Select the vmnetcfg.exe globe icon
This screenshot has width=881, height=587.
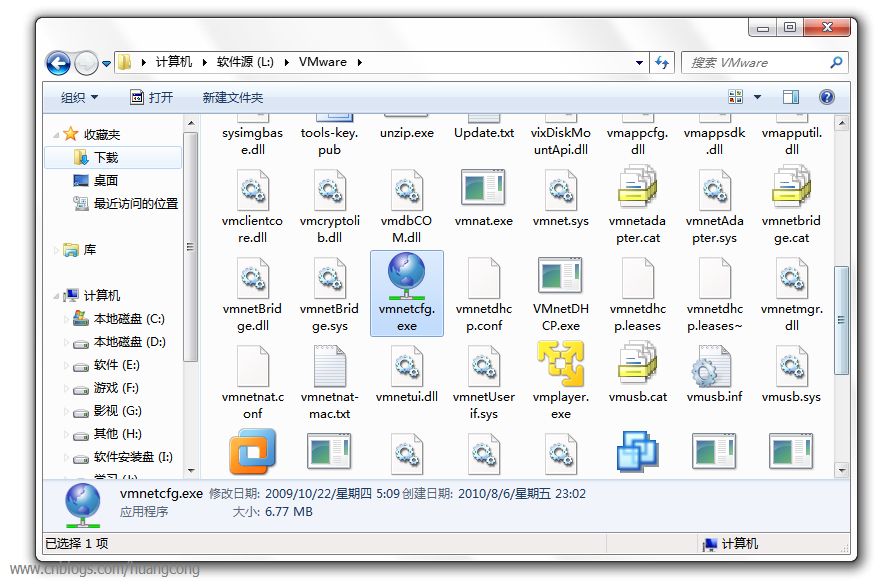tap(406, 276)
